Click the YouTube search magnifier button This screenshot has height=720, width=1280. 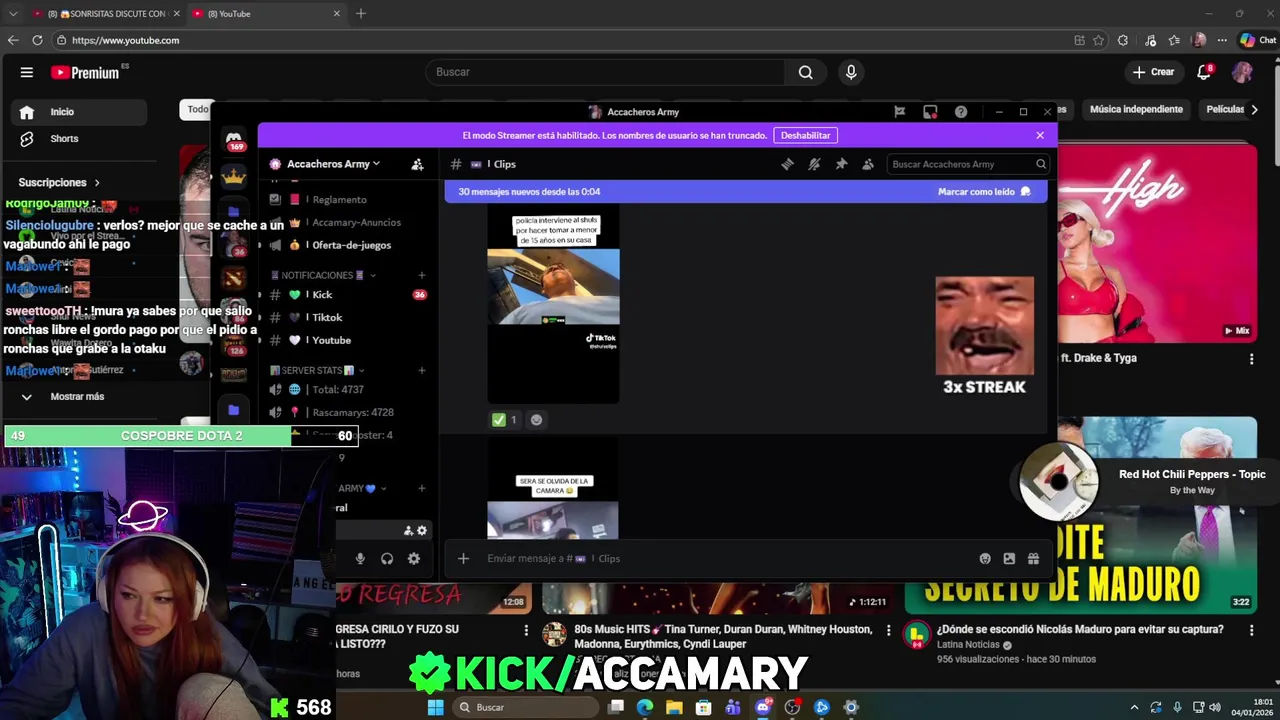pyautogui.click(x=805, y=72)
